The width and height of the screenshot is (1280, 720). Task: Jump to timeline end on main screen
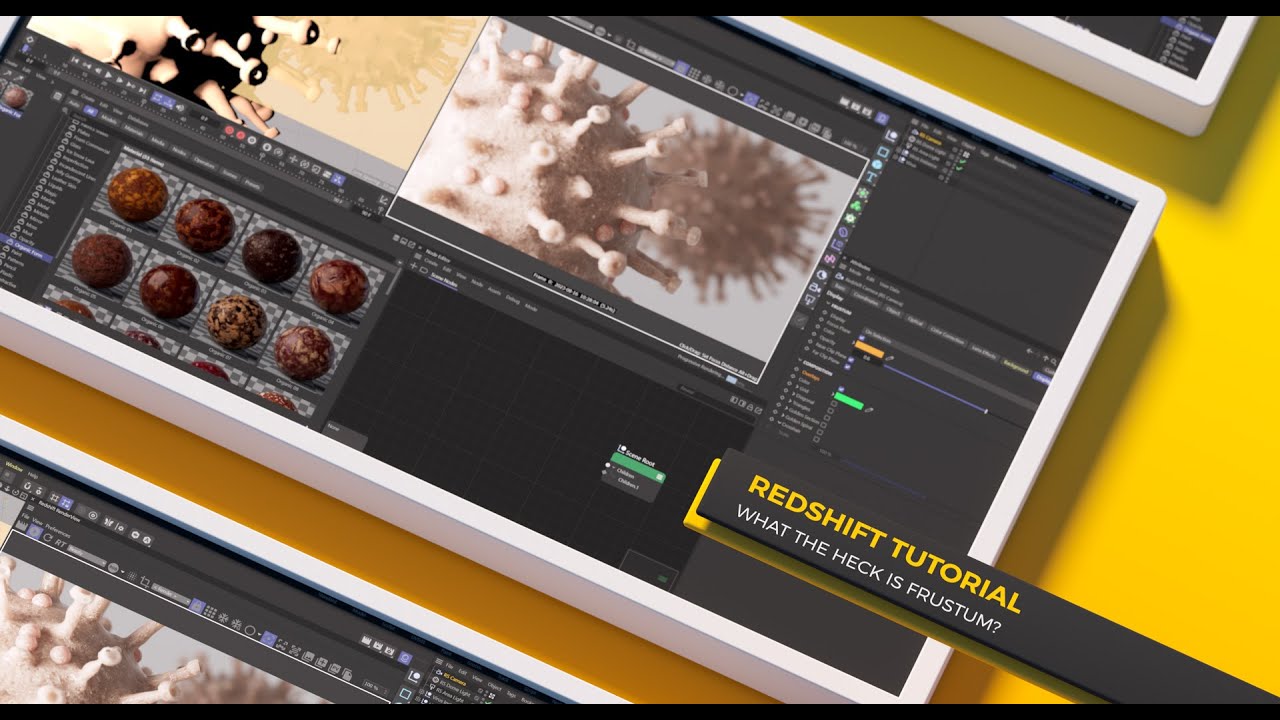click(x=143, y=90)
